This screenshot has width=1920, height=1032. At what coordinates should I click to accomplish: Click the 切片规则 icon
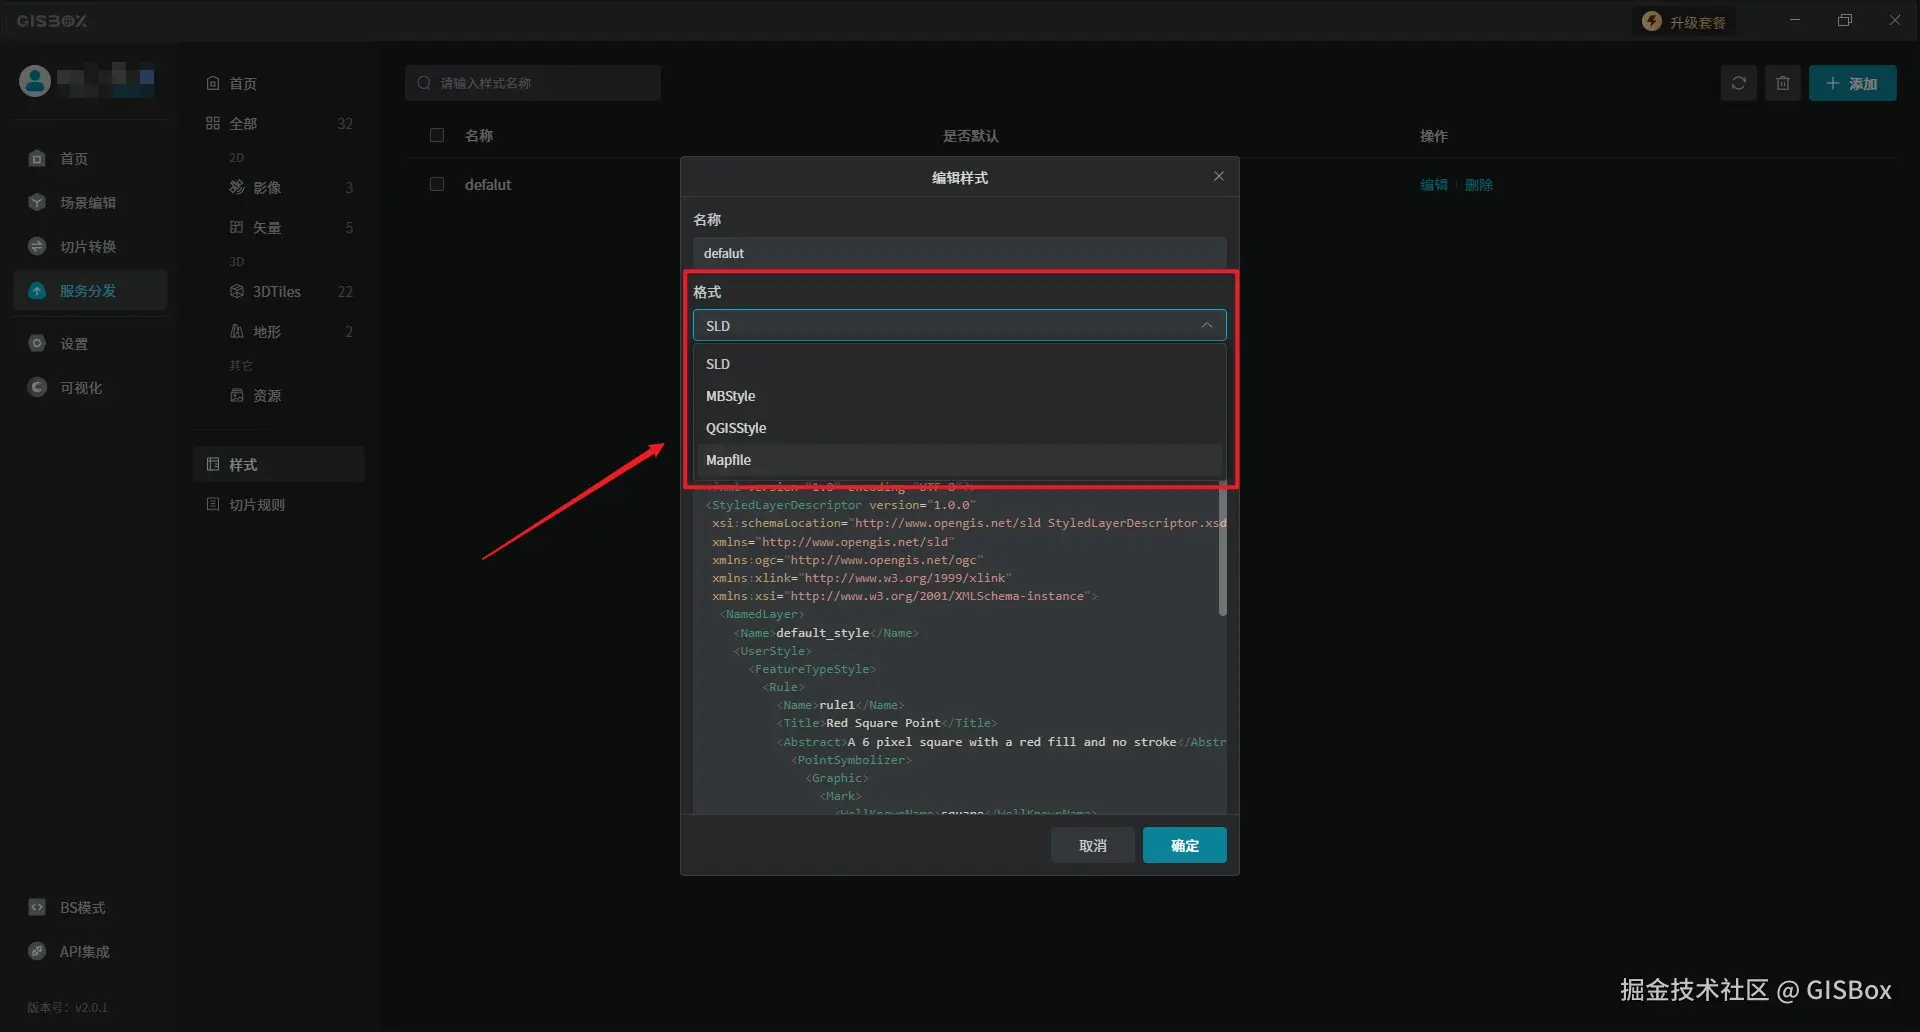[213, 505]
